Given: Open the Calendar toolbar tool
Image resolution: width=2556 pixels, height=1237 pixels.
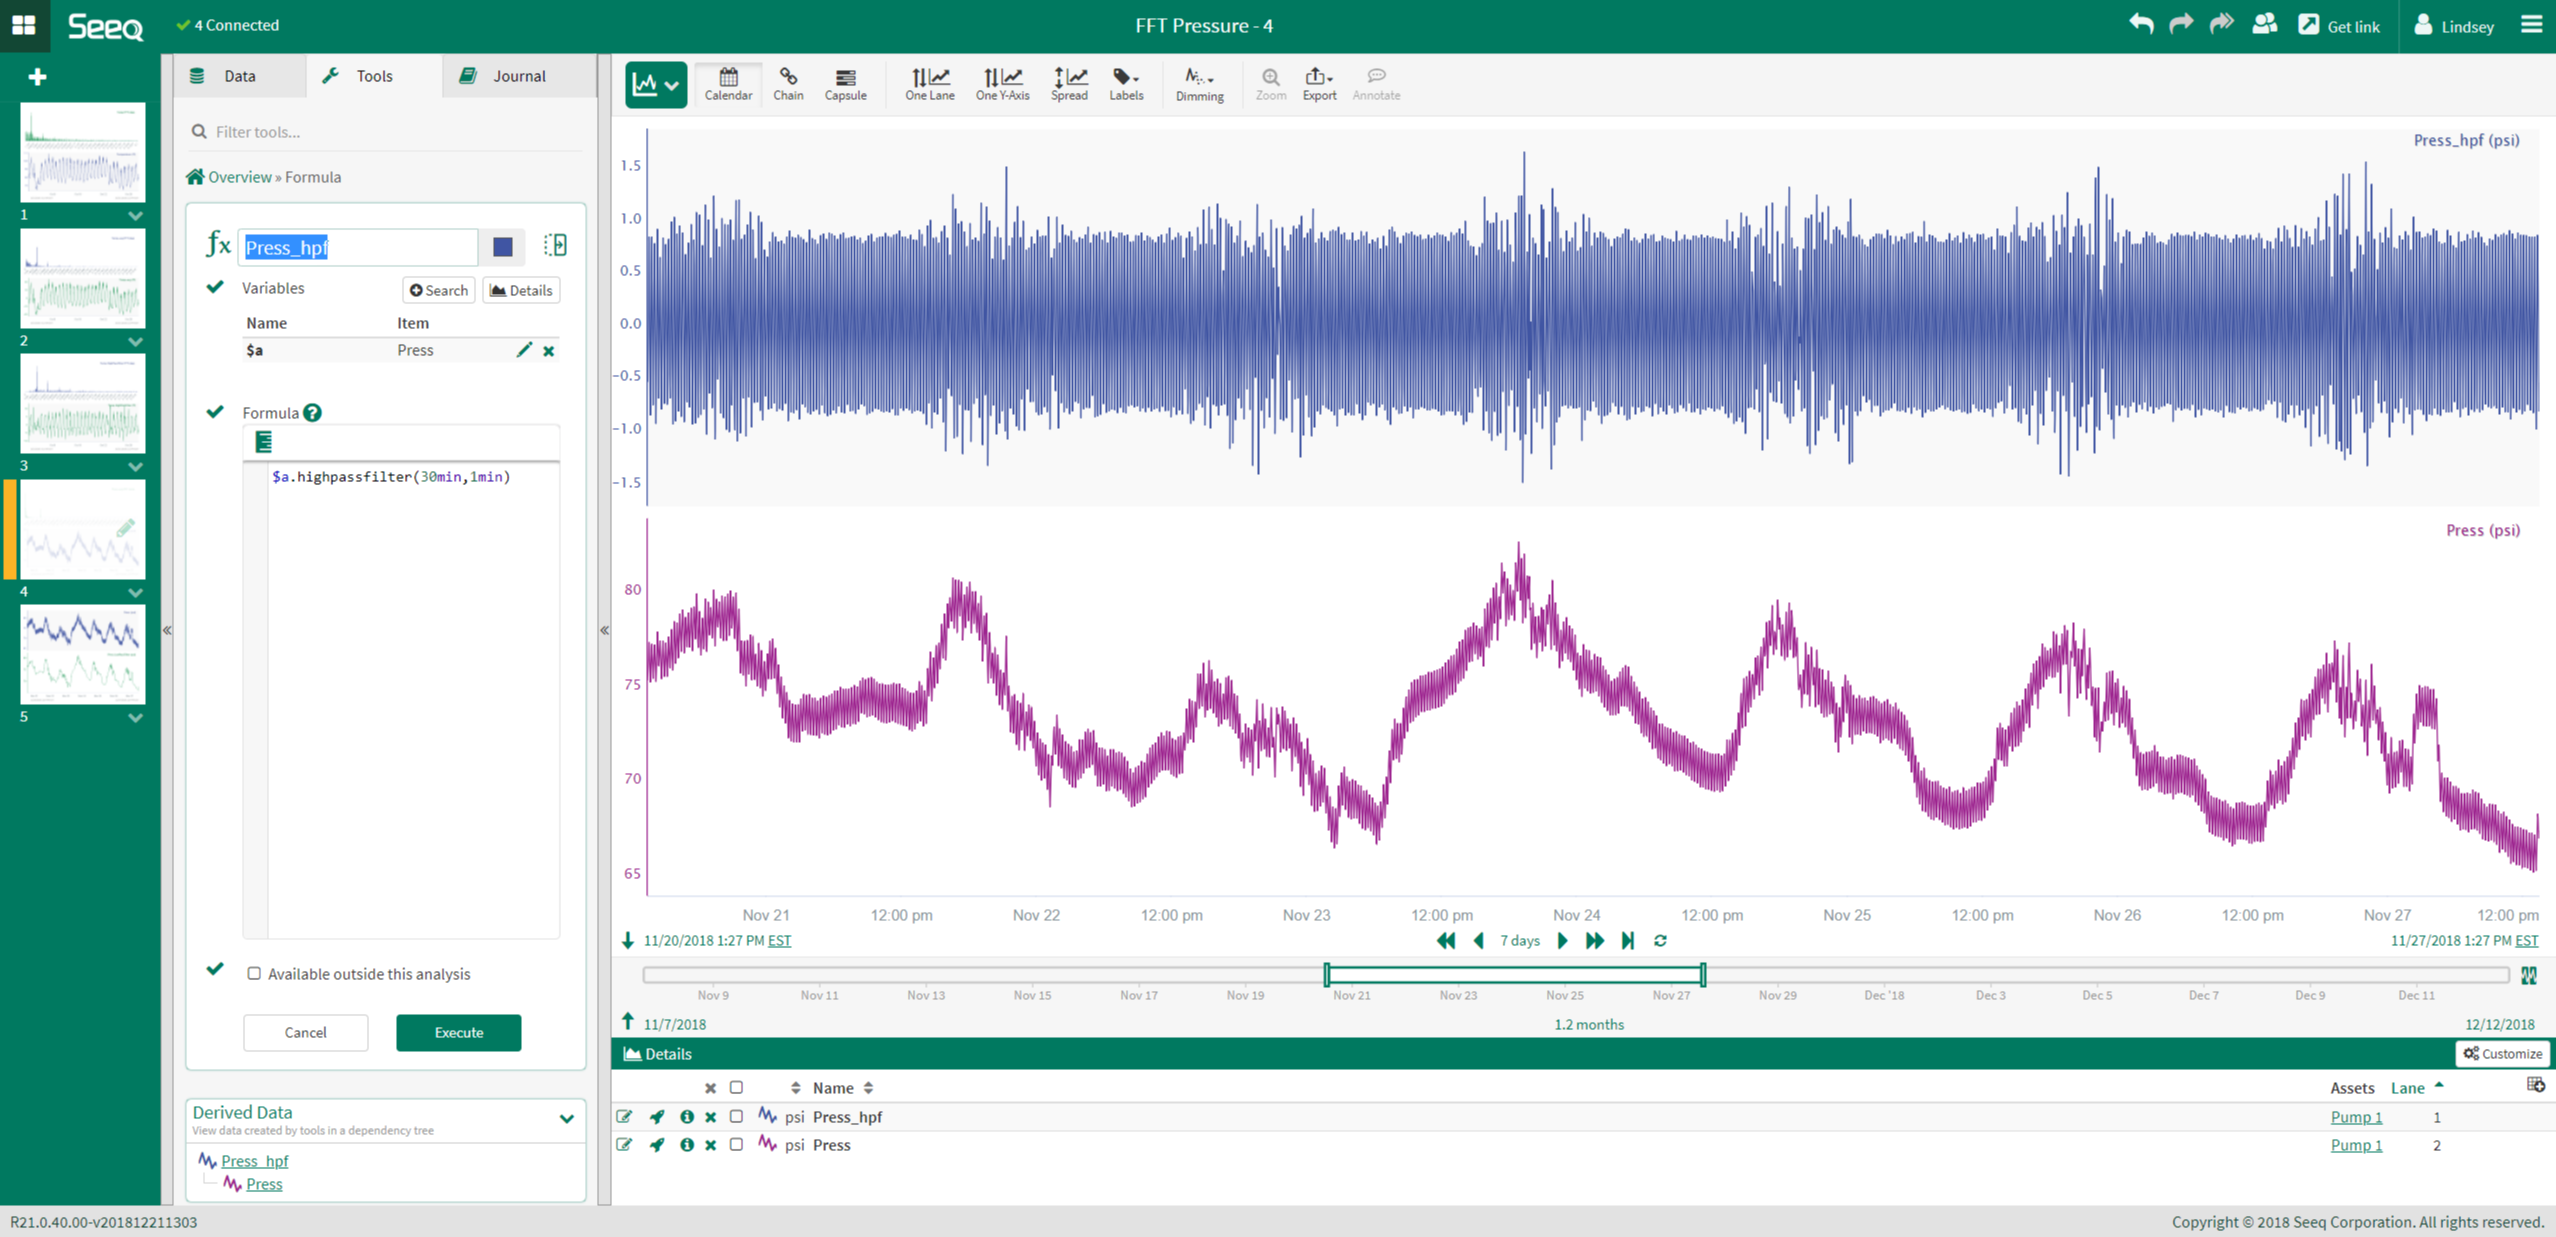Looking at the screenshot, I should (x=727, y=84).
